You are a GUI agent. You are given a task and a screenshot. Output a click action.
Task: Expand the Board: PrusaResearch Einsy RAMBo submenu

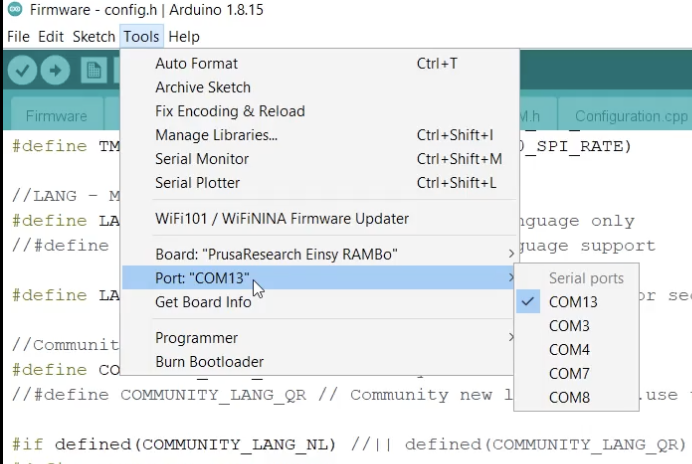click(x=319, y=254)
